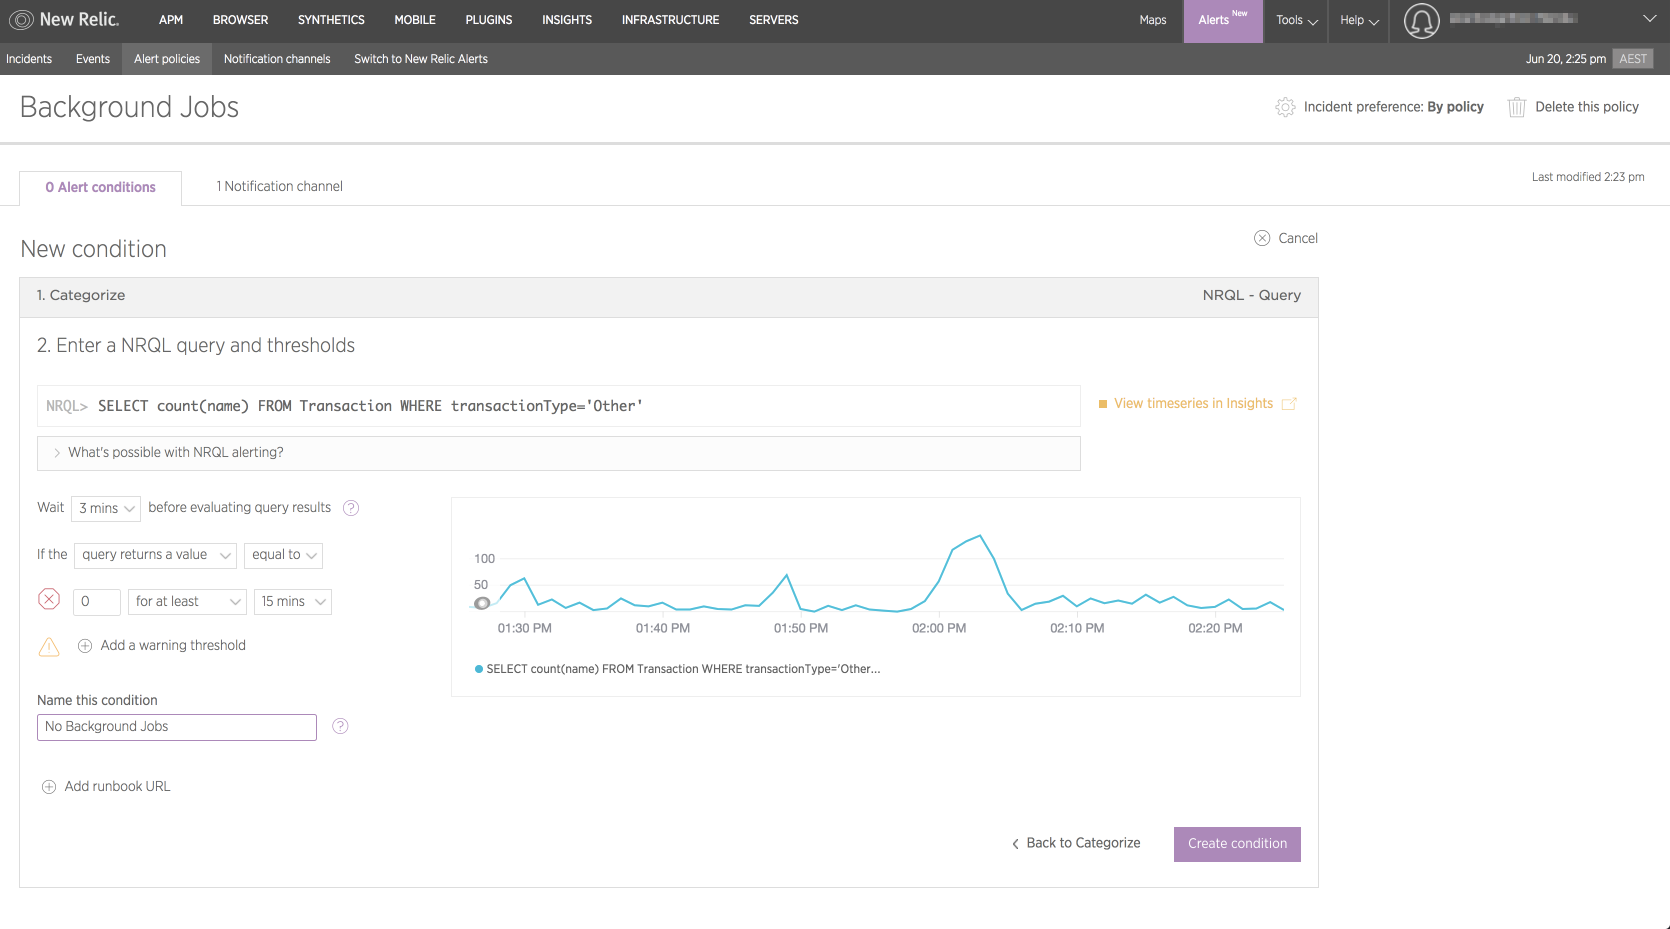Open the user account avatar icon
1670x929 pixels.
pyautogui.click(x=1421, y=20)
